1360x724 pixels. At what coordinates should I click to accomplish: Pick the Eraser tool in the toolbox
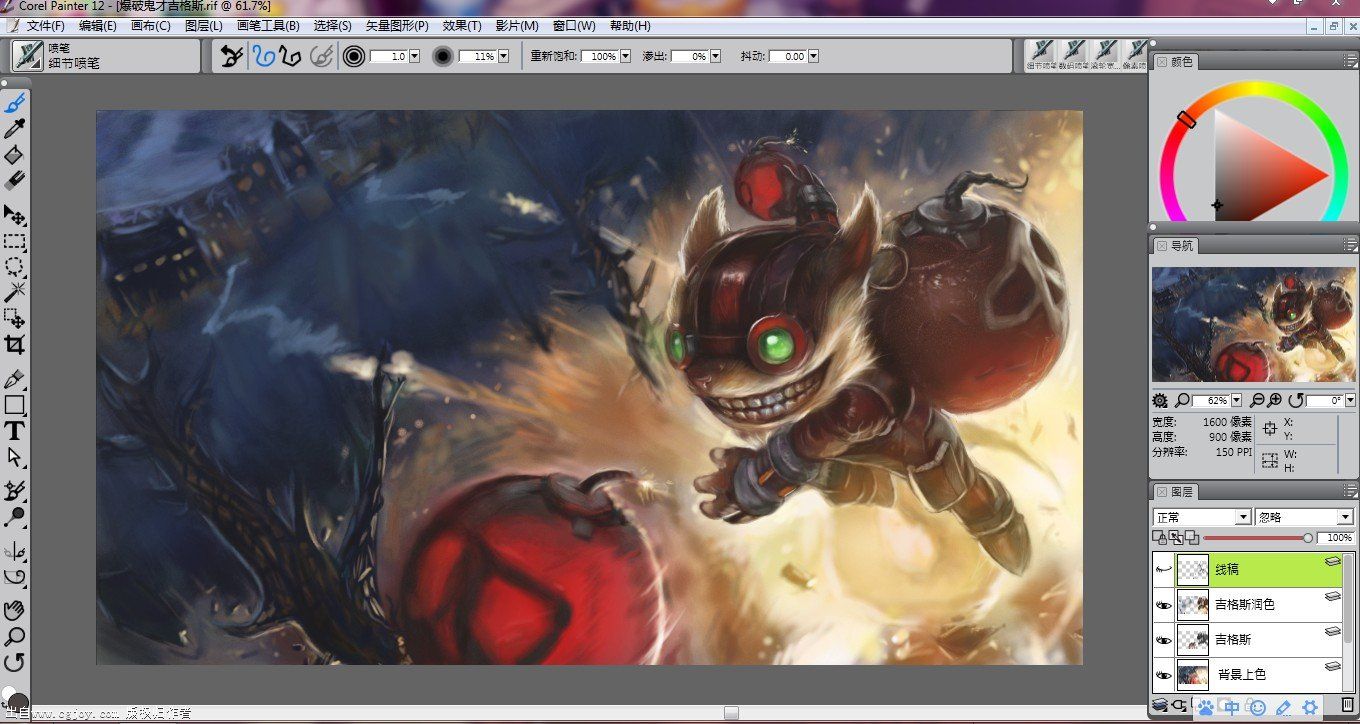(x=14, y=180)
